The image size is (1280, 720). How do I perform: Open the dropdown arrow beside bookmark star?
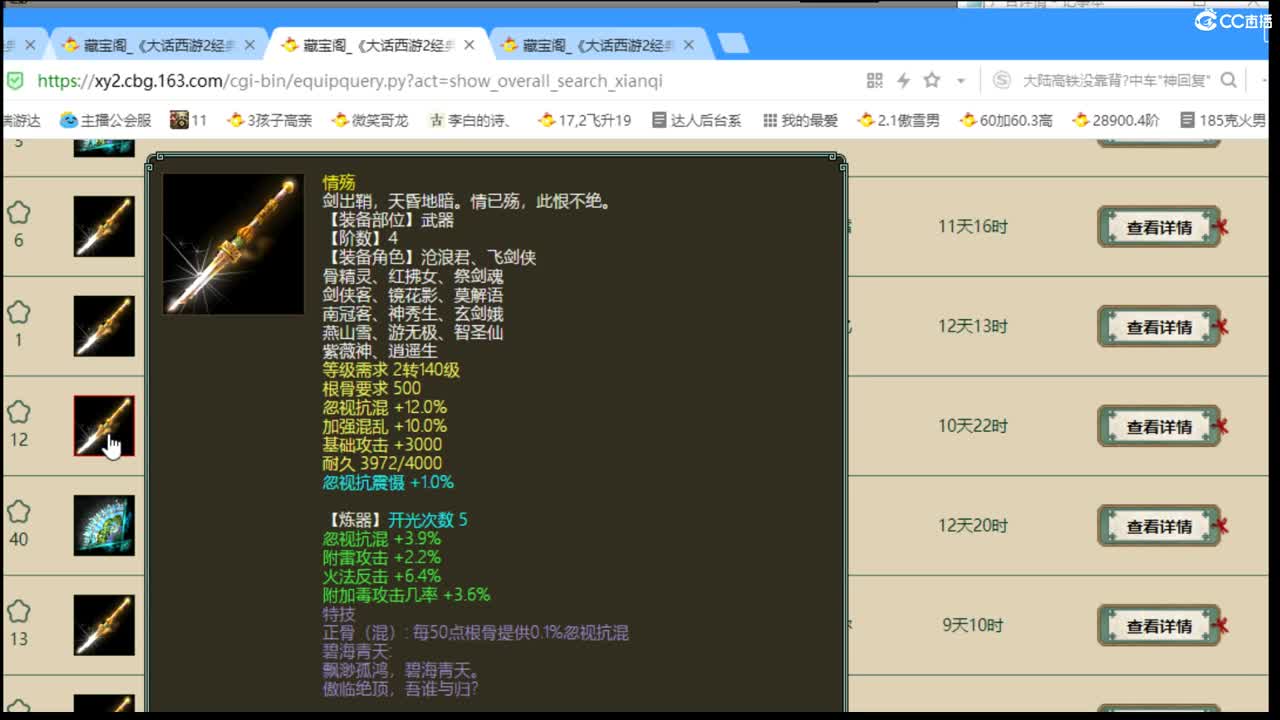[x=961, y=81]
